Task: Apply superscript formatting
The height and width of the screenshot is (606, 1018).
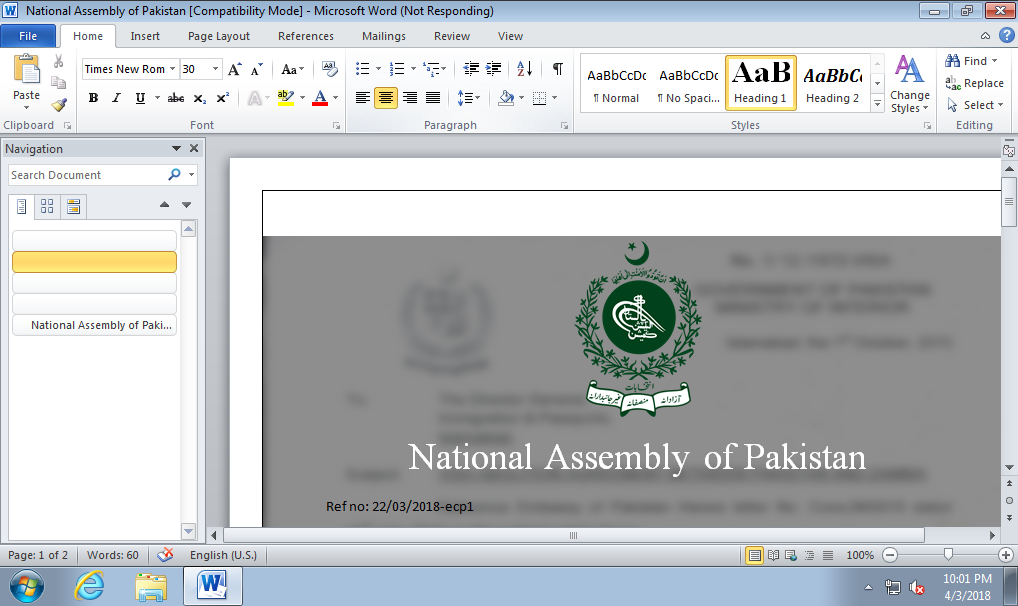Action: pyautogui.click(x=223, y=98)
